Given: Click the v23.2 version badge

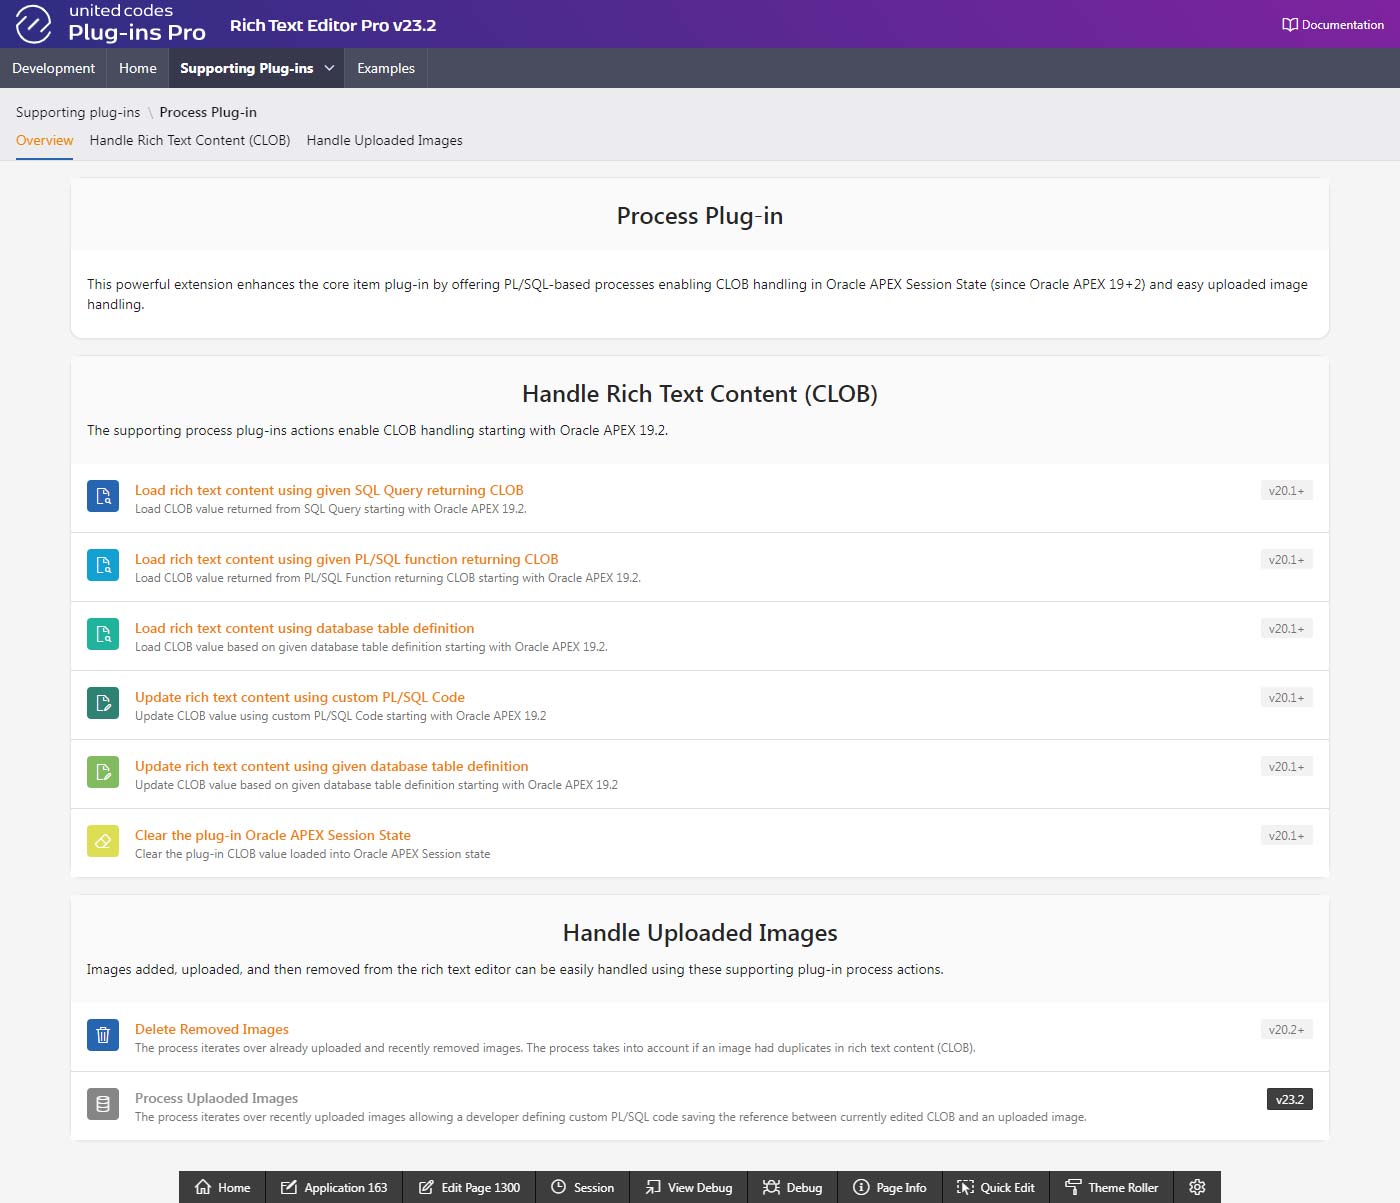Looking at the screenshot, I should click(x=1289, y=1099).
